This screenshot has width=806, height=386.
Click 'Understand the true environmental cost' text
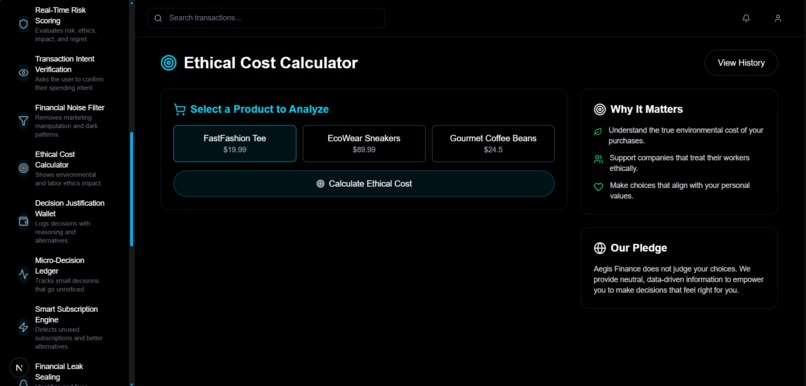click(686, 136)
